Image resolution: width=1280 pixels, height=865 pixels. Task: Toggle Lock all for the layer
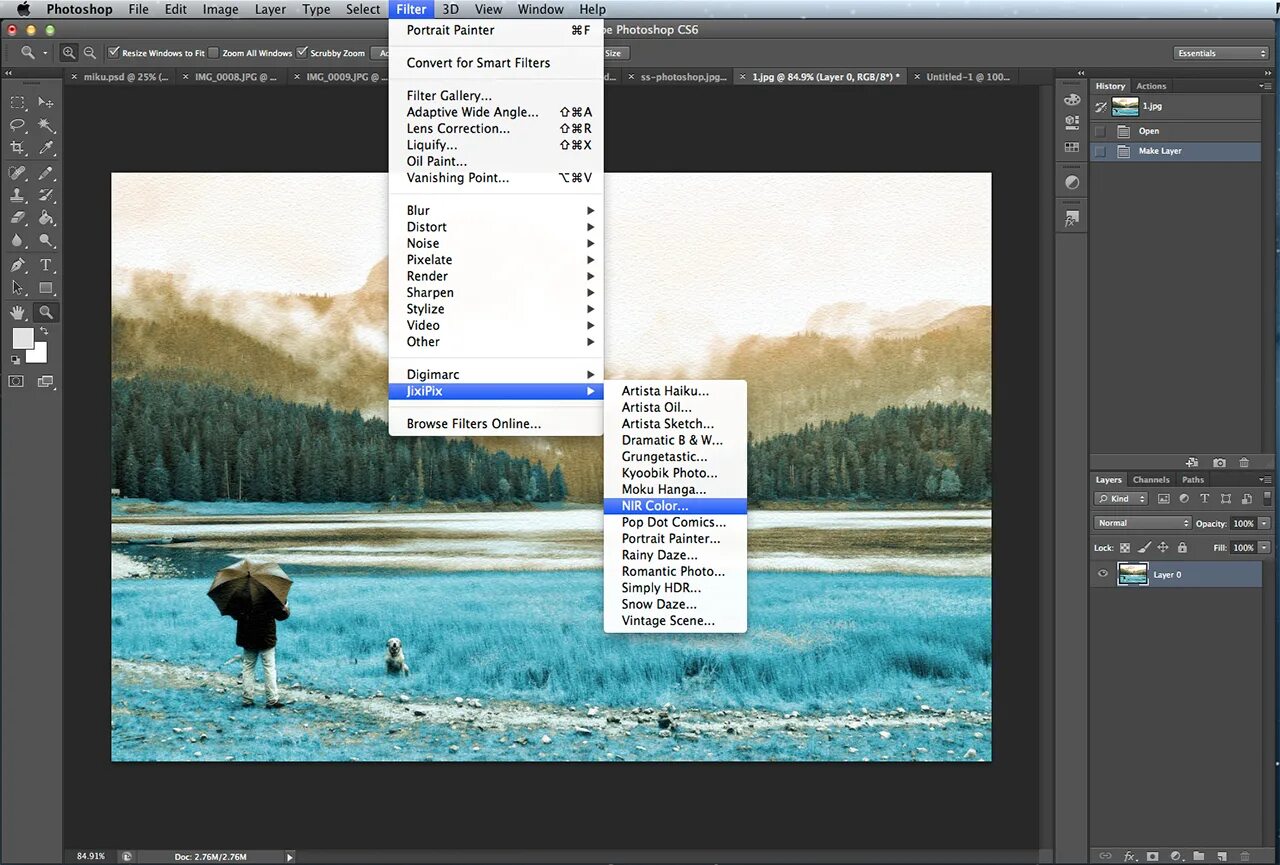pos(1182,548)
